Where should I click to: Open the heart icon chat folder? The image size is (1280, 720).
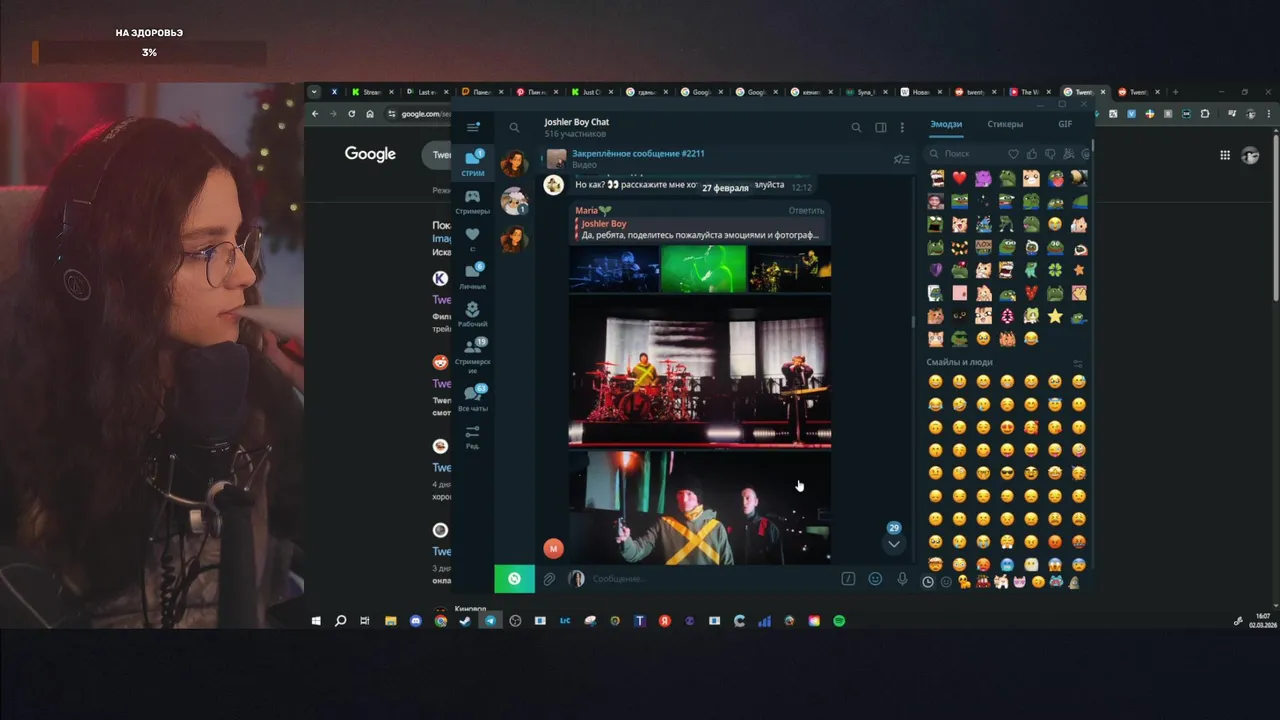473,238
